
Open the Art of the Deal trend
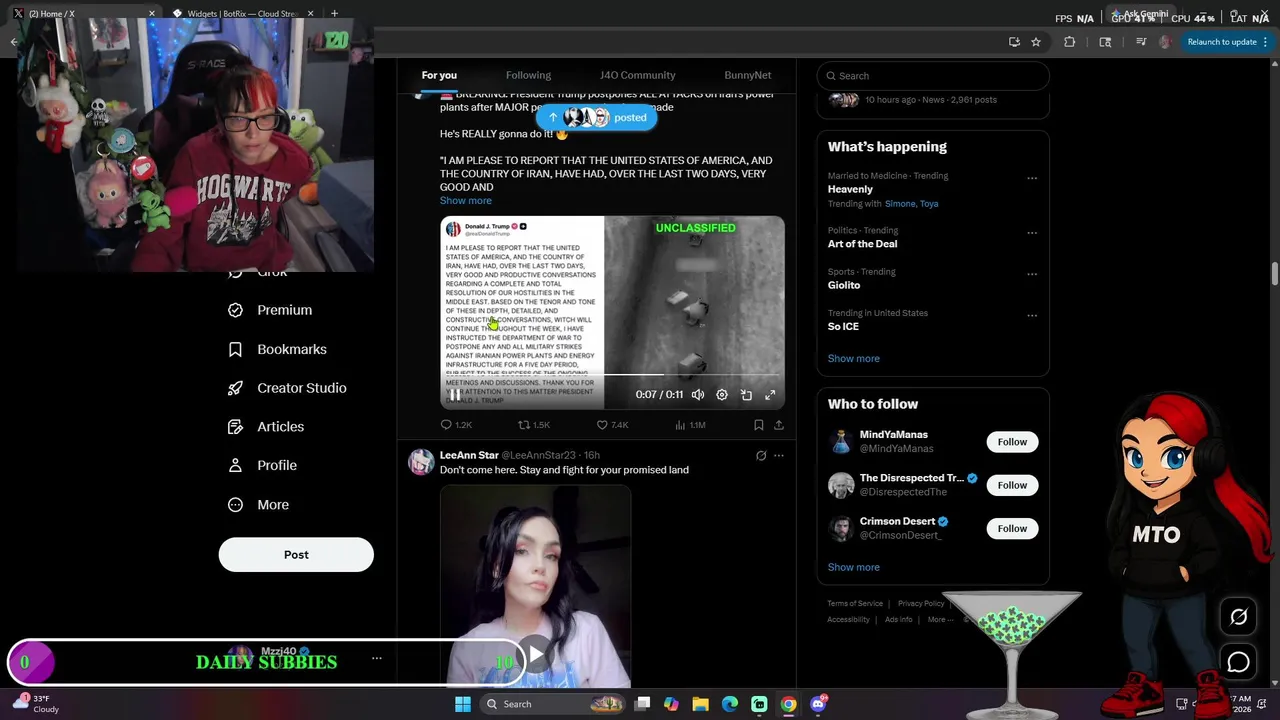point(862,244)
